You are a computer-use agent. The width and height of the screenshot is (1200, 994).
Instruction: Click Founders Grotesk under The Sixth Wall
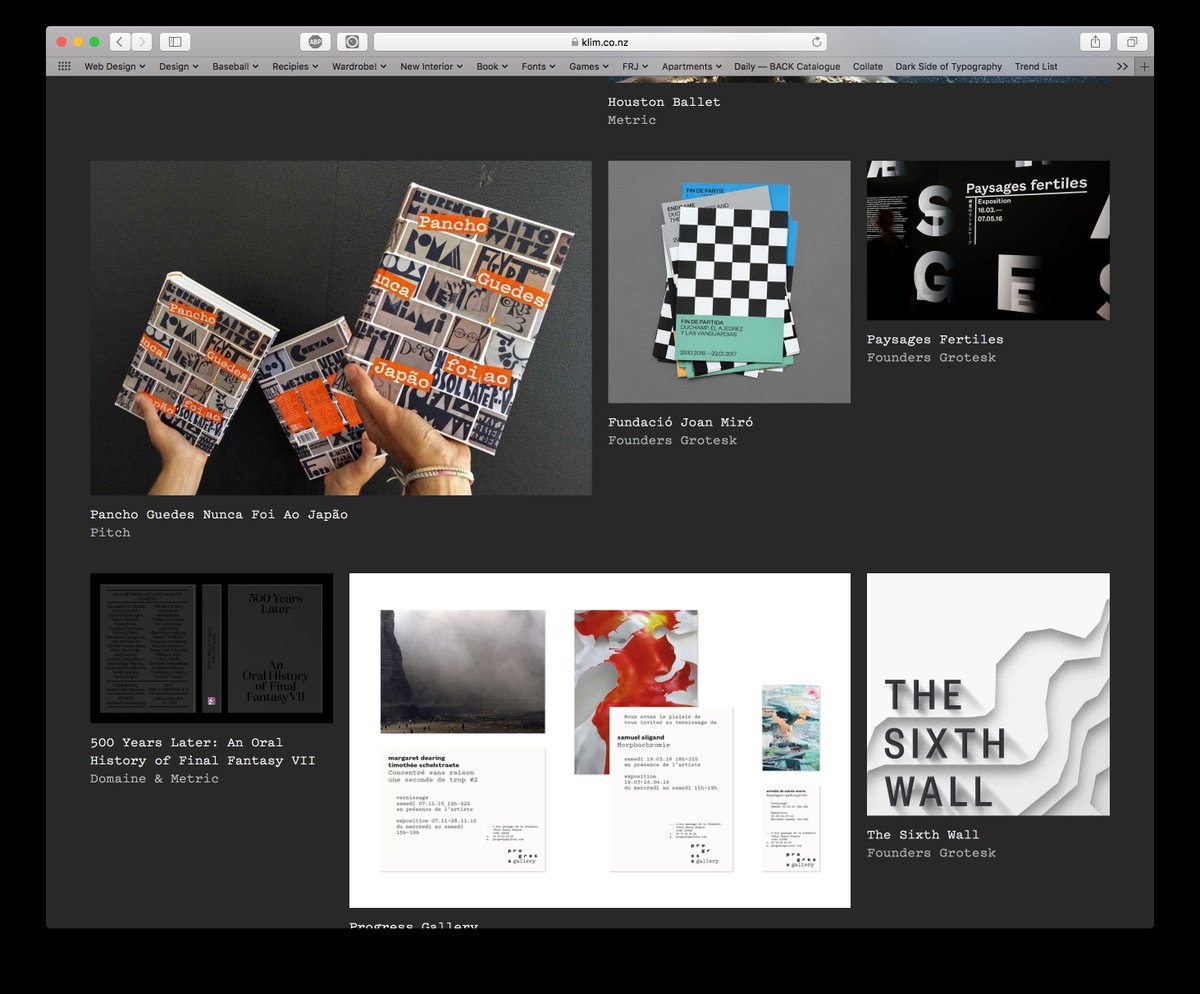point(932,853)
